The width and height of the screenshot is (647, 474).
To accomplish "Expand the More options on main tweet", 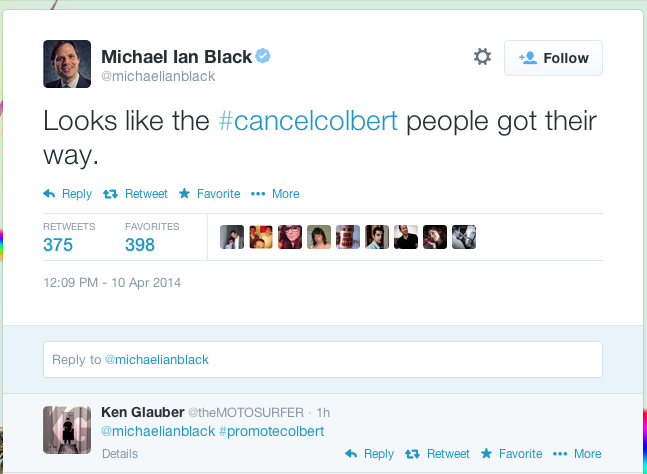I will tap(275, 194).
